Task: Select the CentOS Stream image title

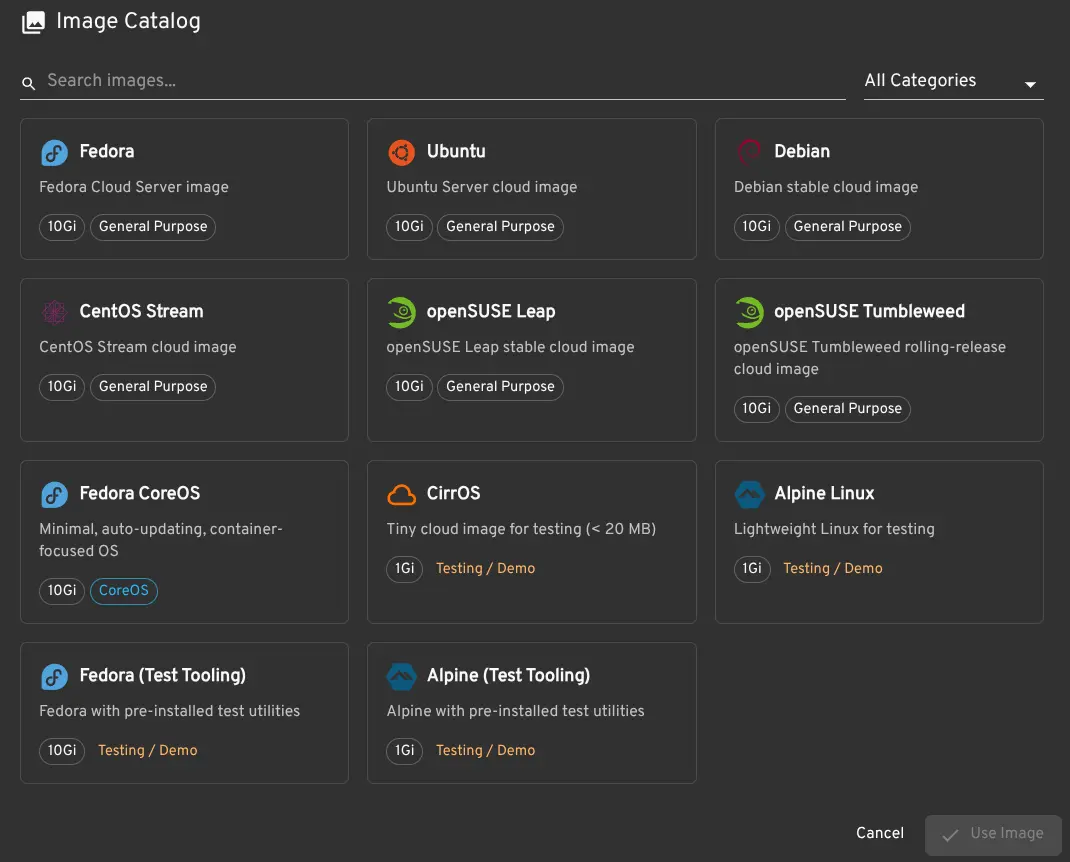Action: coord(141,311)
